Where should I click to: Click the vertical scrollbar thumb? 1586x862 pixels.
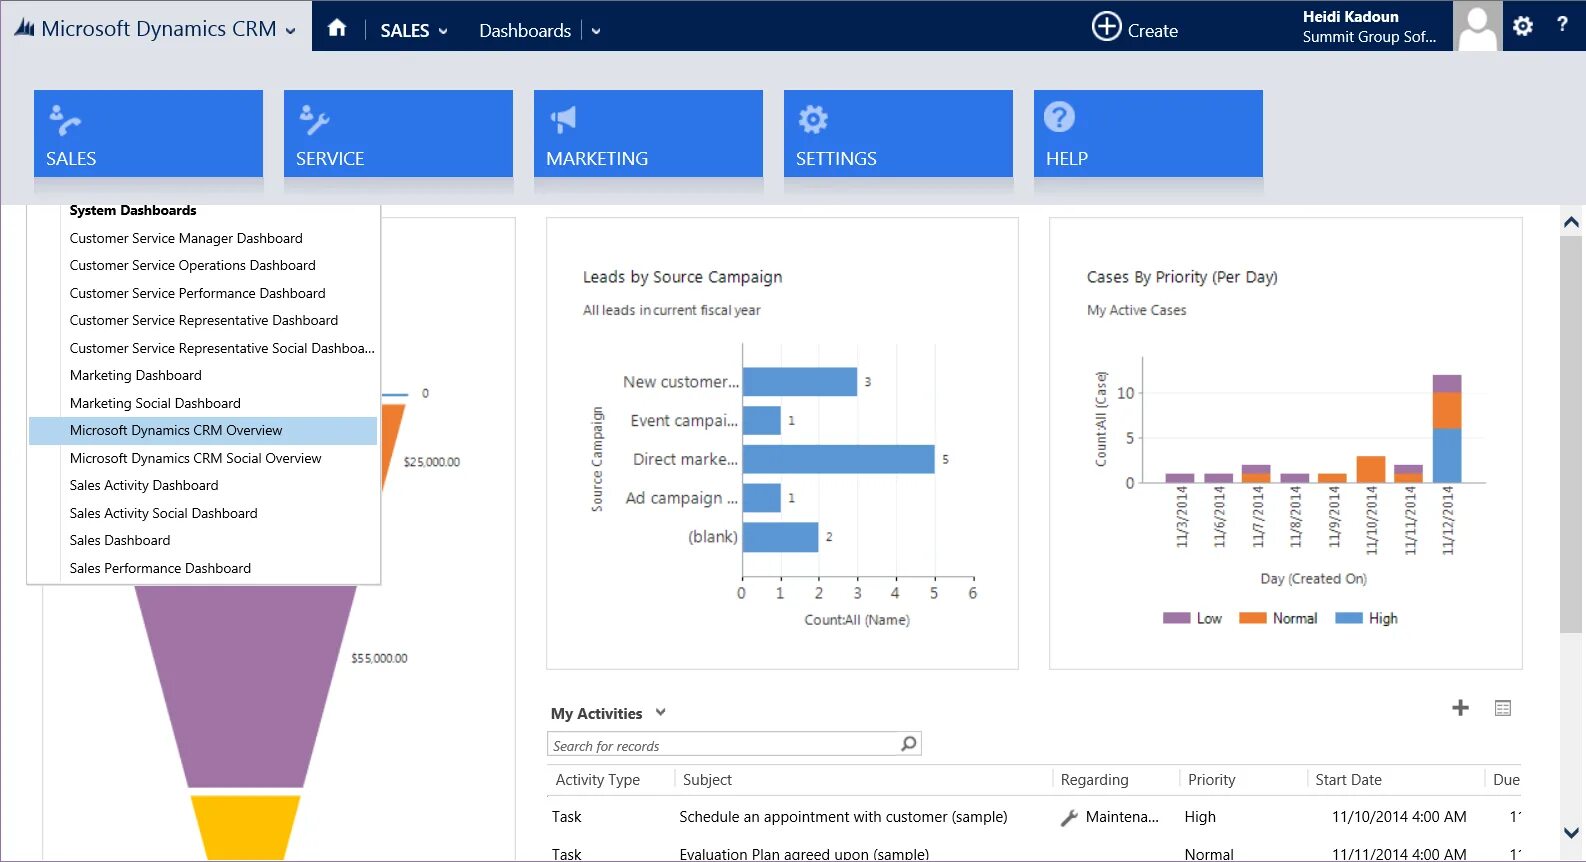[1571, 434]
